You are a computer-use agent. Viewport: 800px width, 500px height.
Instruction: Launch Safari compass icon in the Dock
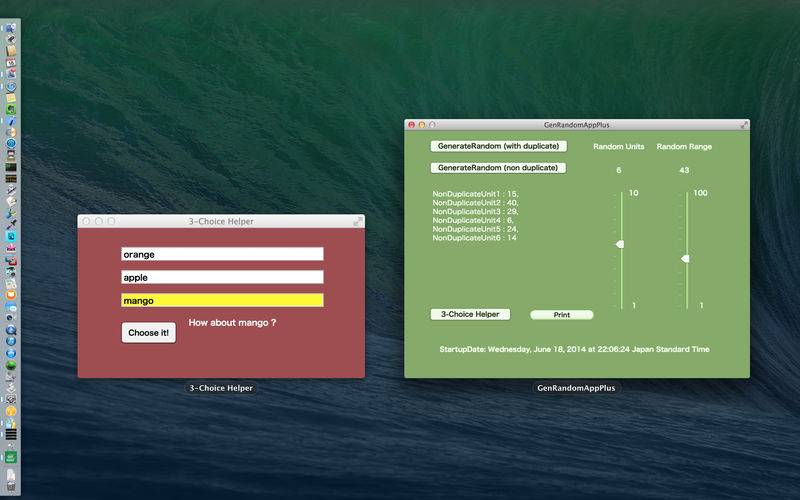click(x=11, y=87)
